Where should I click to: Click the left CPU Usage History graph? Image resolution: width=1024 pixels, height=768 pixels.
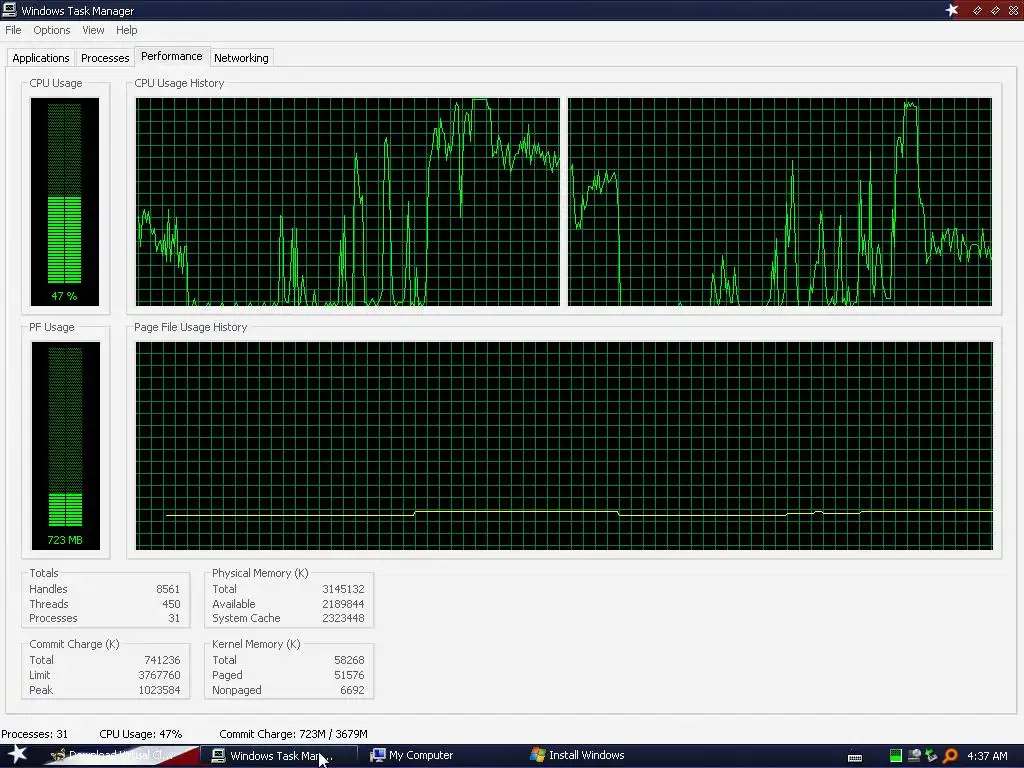pyautogui.click(x=347, y=202)
